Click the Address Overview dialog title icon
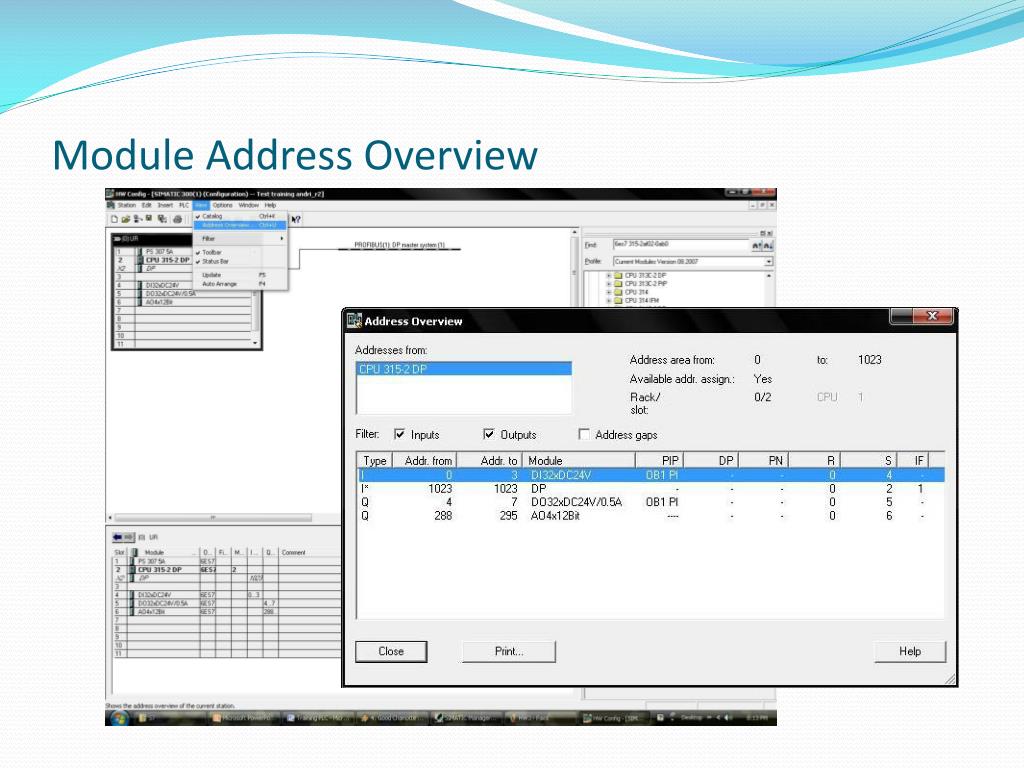Image resolution: width=1024 pixels, height=768 pixels. click(354, 321)
